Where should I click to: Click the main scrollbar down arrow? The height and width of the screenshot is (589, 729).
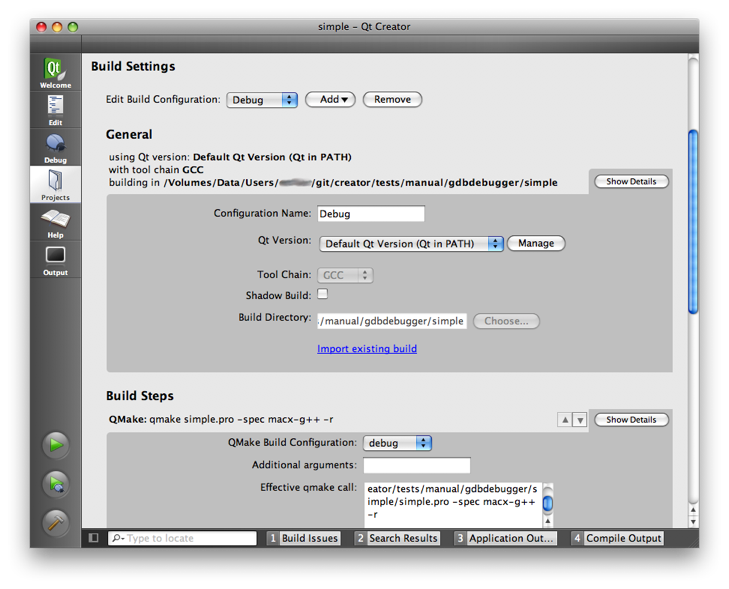pyautogui.click(x=693, y=522)
